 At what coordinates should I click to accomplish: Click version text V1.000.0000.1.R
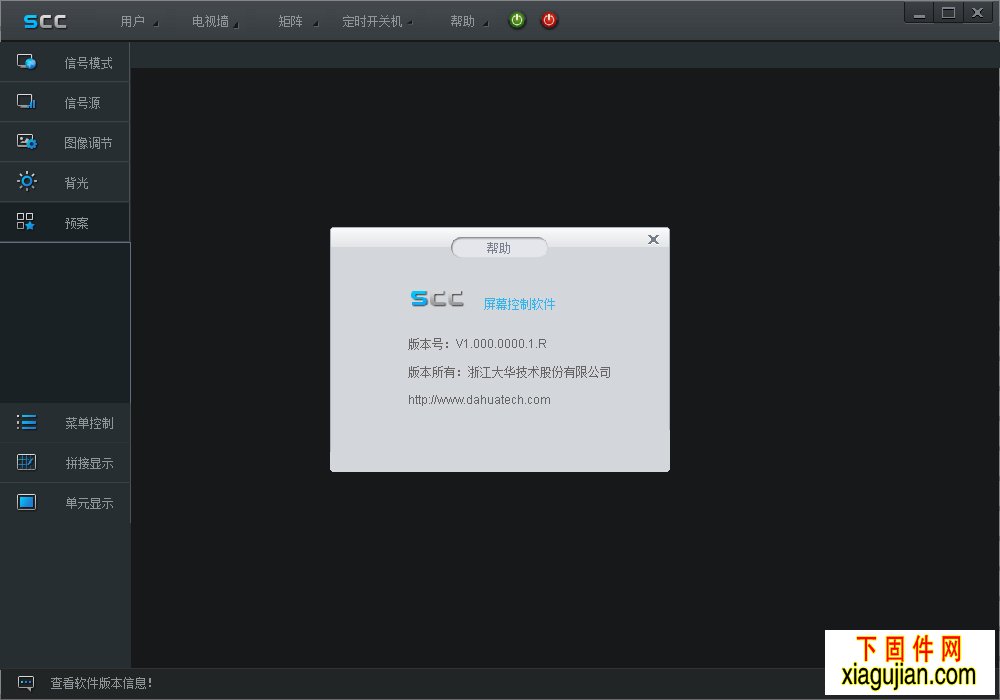(501, 344)
